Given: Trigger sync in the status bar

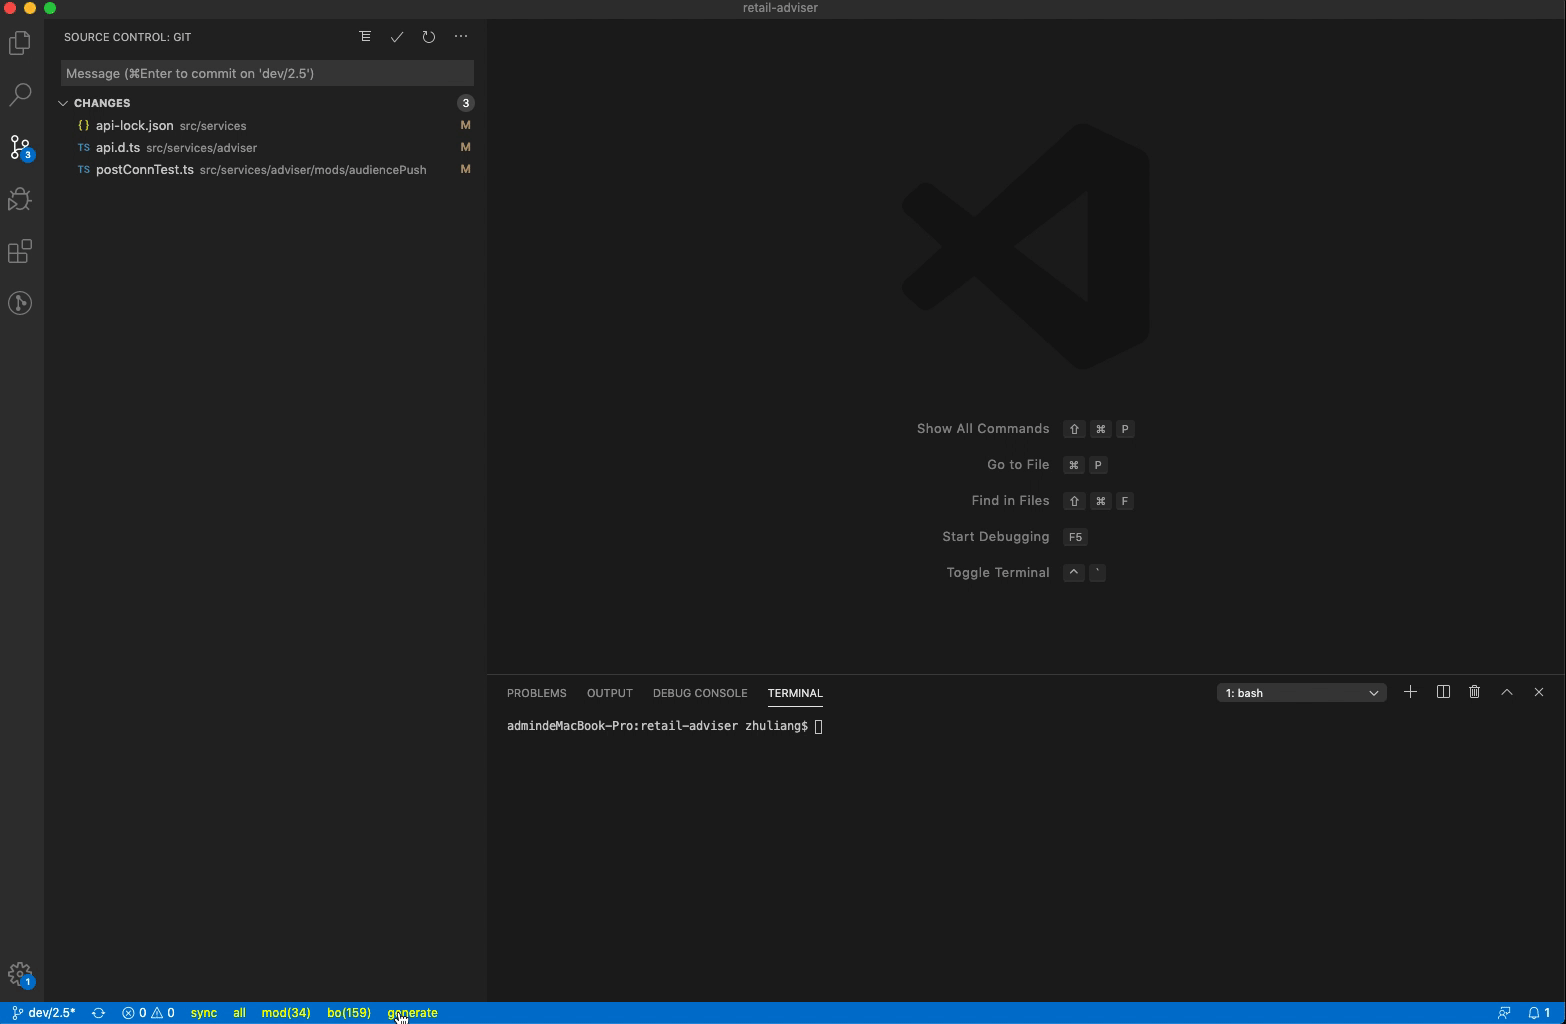Looking at the screenshot, I should (203, 1013).
